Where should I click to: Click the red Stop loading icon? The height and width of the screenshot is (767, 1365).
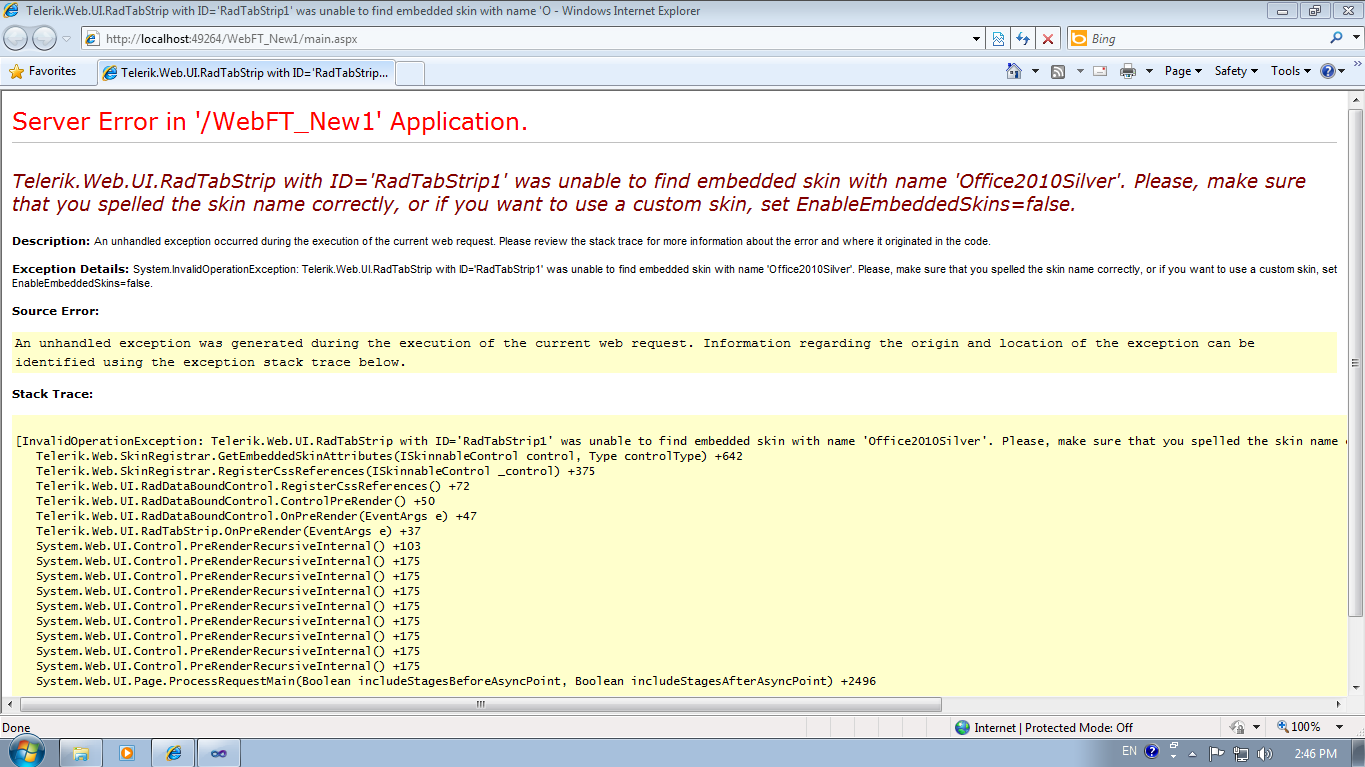coord(1047,39)
